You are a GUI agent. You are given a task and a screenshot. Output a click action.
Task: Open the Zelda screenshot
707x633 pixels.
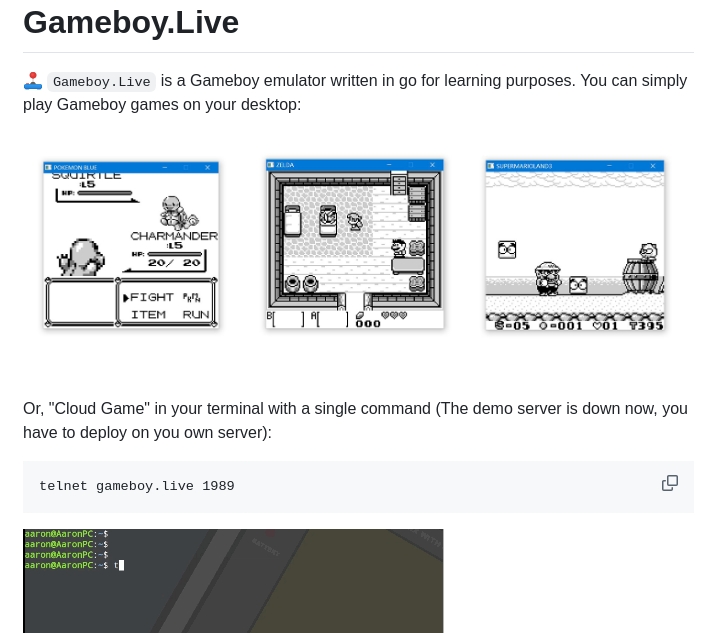pos(355,244)
